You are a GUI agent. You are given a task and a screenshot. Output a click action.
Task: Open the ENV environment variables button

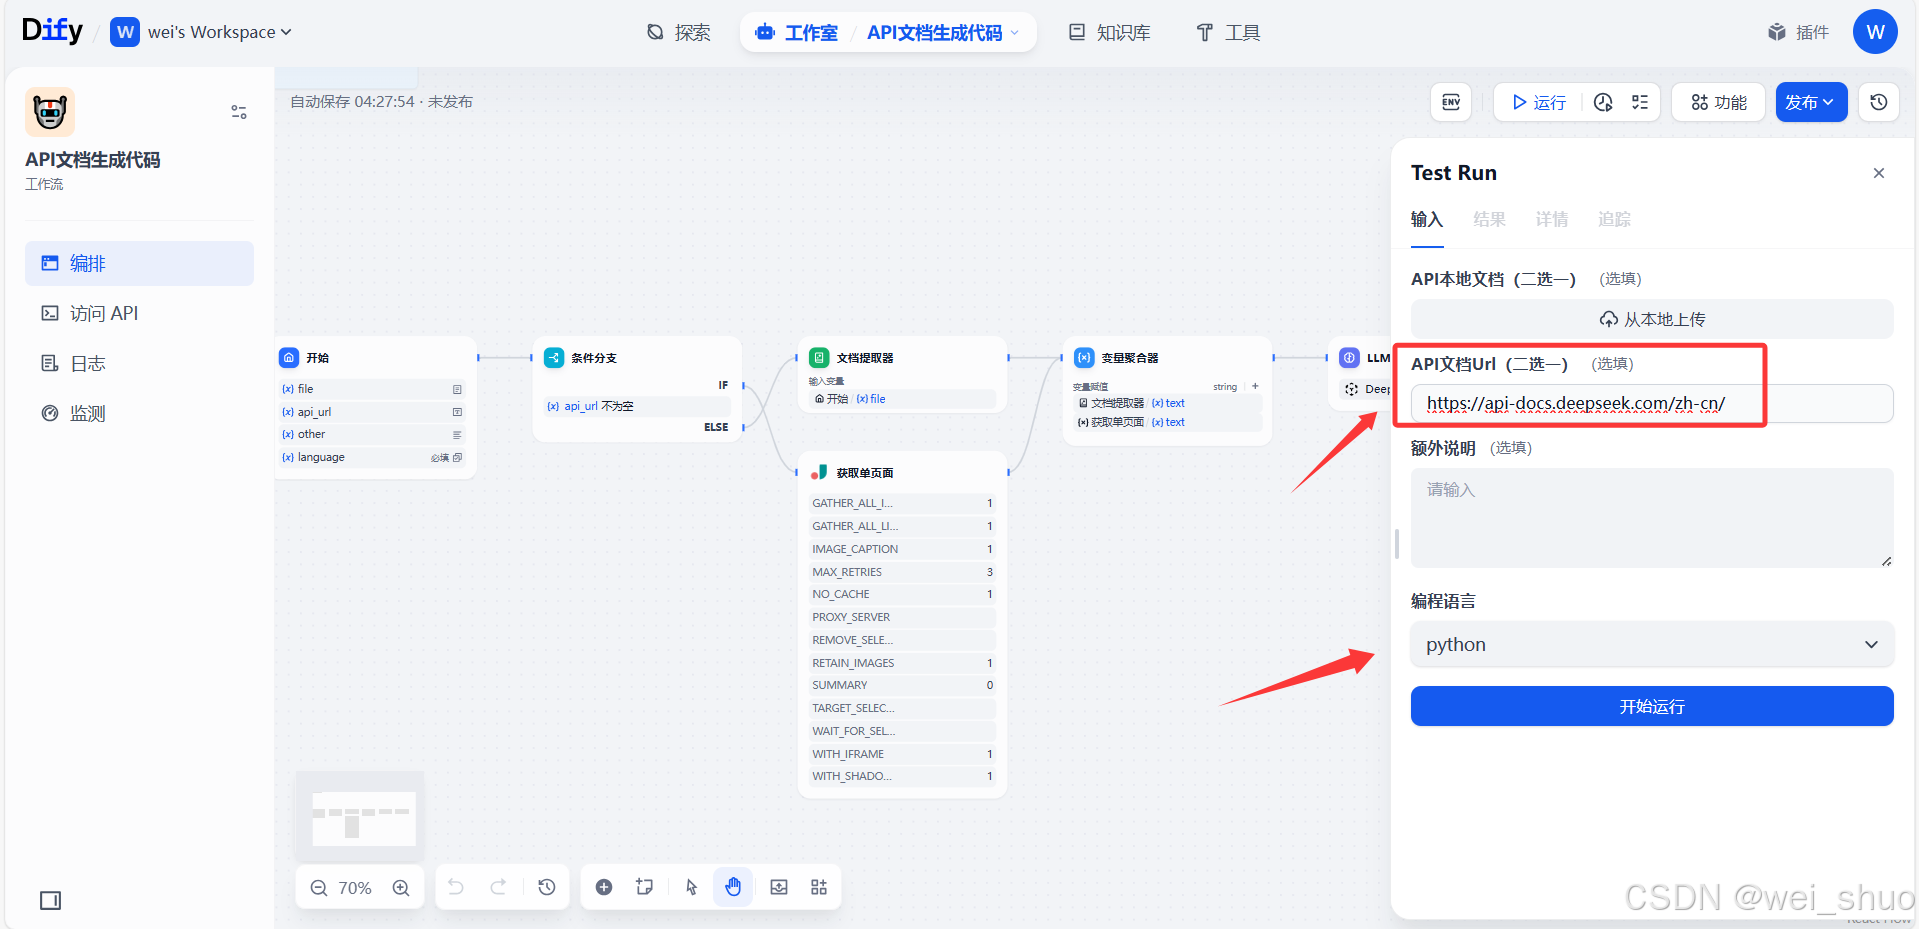pyautogui.click(x=1451, y=102)
